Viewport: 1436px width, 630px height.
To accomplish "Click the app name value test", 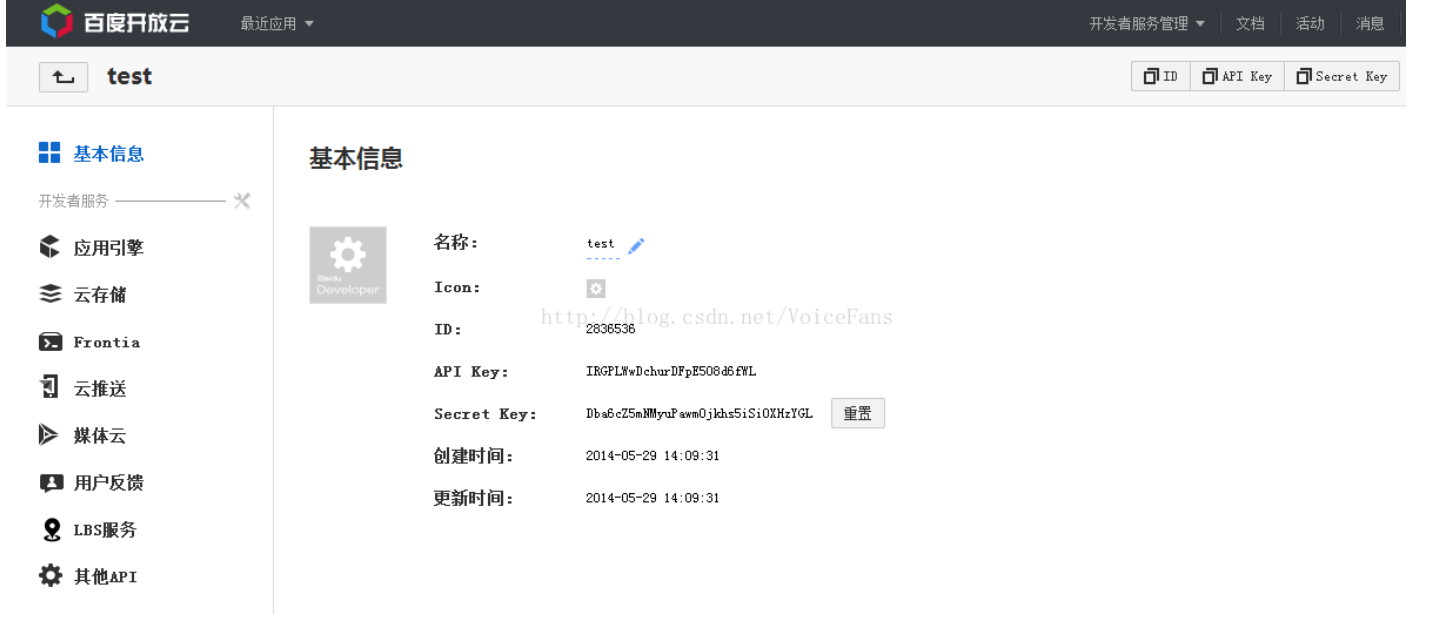I will 601,244.
